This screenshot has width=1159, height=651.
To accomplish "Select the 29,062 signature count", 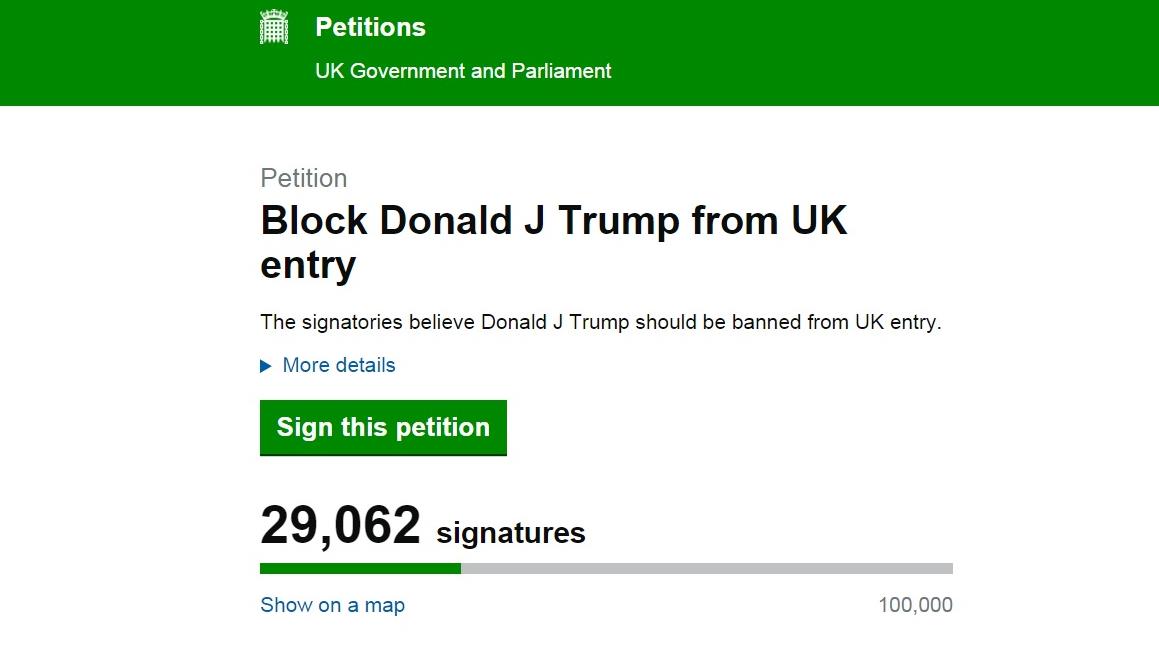I will (340, 525).
